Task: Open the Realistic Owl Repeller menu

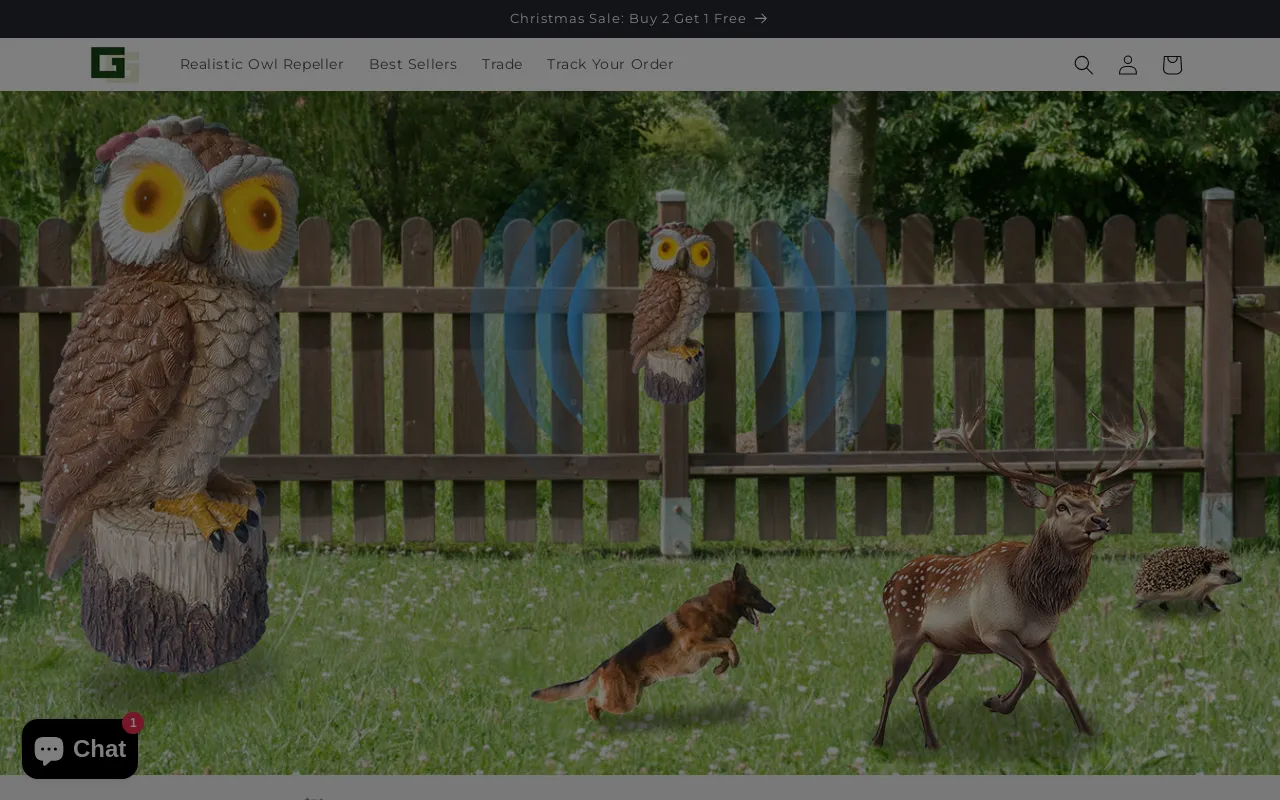Action: coord(261,64)
